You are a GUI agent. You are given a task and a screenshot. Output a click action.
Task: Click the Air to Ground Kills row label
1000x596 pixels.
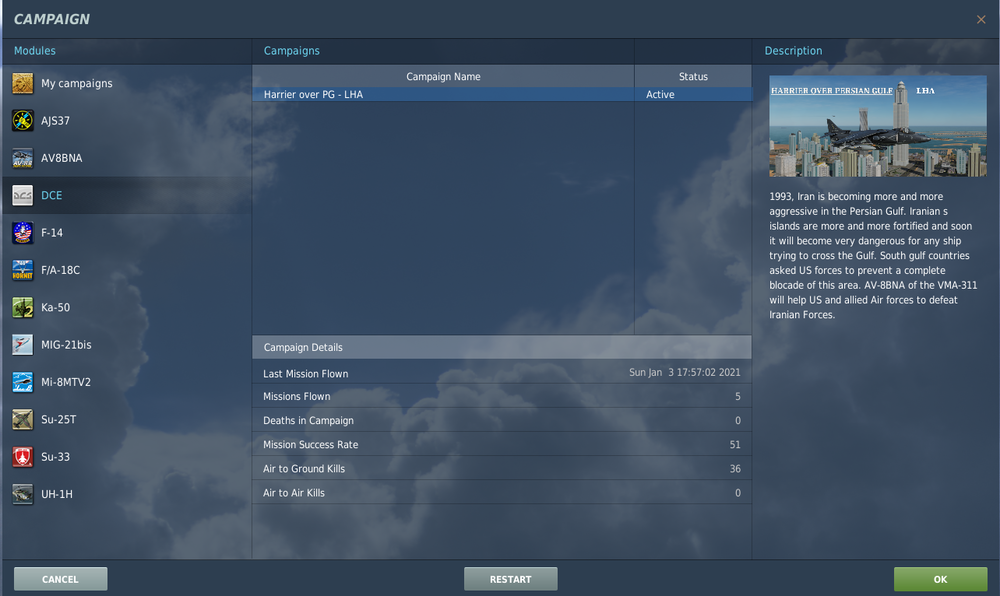(x=304, y=469)
